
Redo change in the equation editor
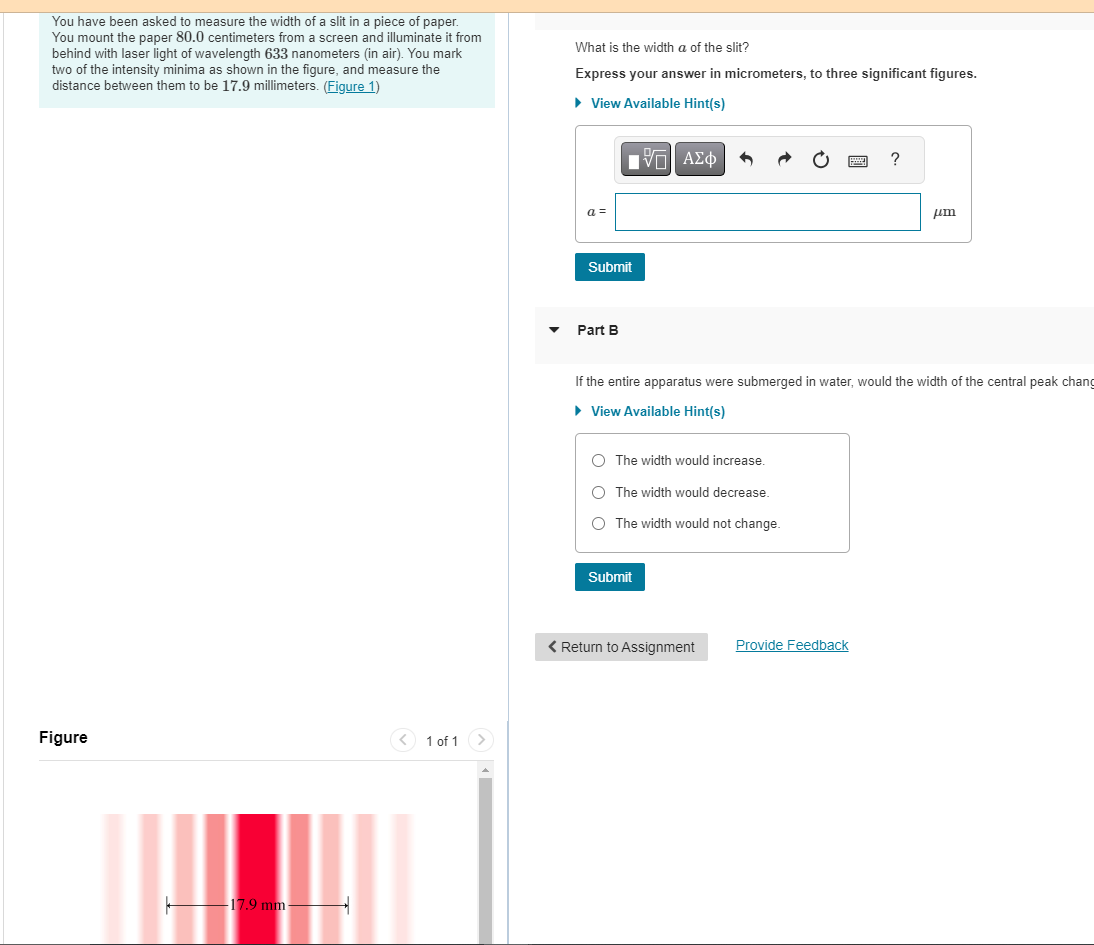pyautogui.click(x=784, y=158)
